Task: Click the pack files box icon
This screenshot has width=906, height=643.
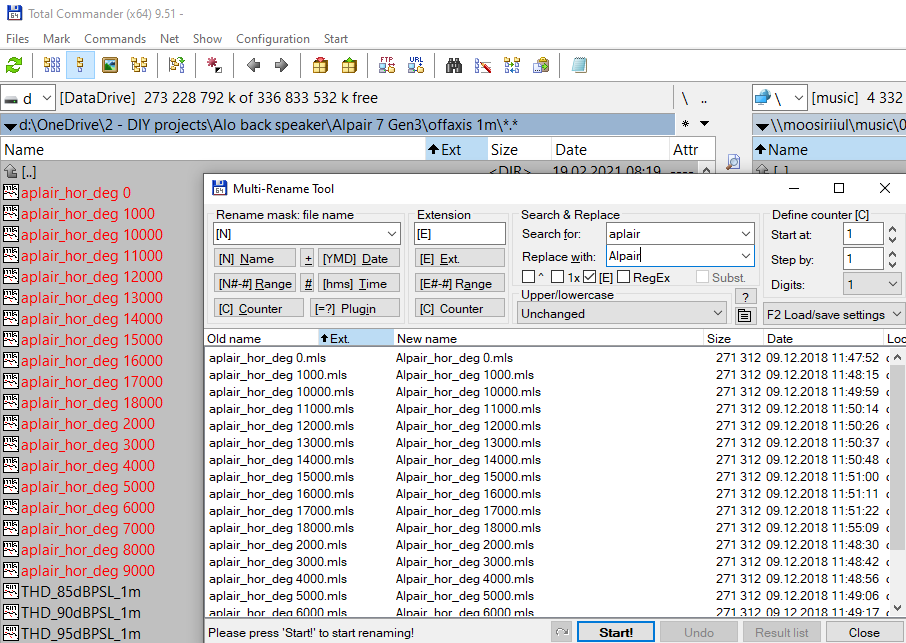Action: tap(320, 65)
